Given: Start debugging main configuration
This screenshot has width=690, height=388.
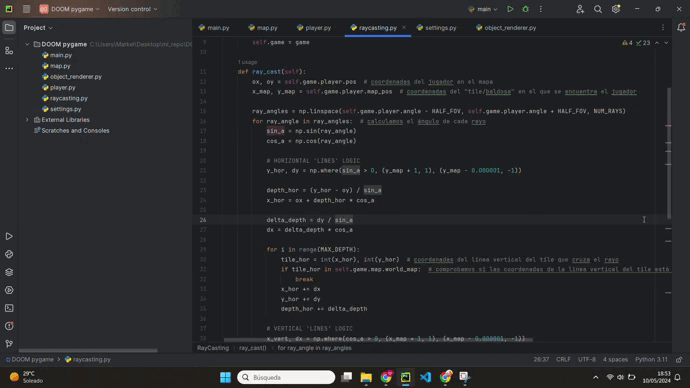Looking at the screenshot, I should [525, 9].
